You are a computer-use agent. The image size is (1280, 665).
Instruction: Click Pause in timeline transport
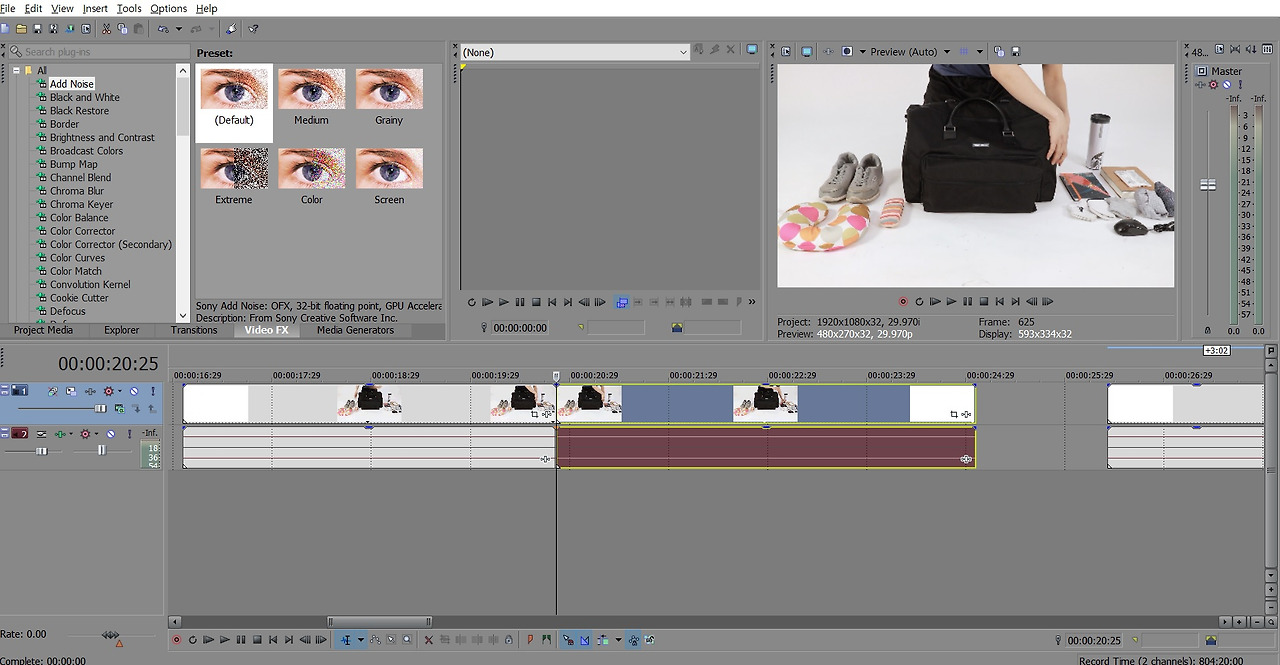[241, 640]
